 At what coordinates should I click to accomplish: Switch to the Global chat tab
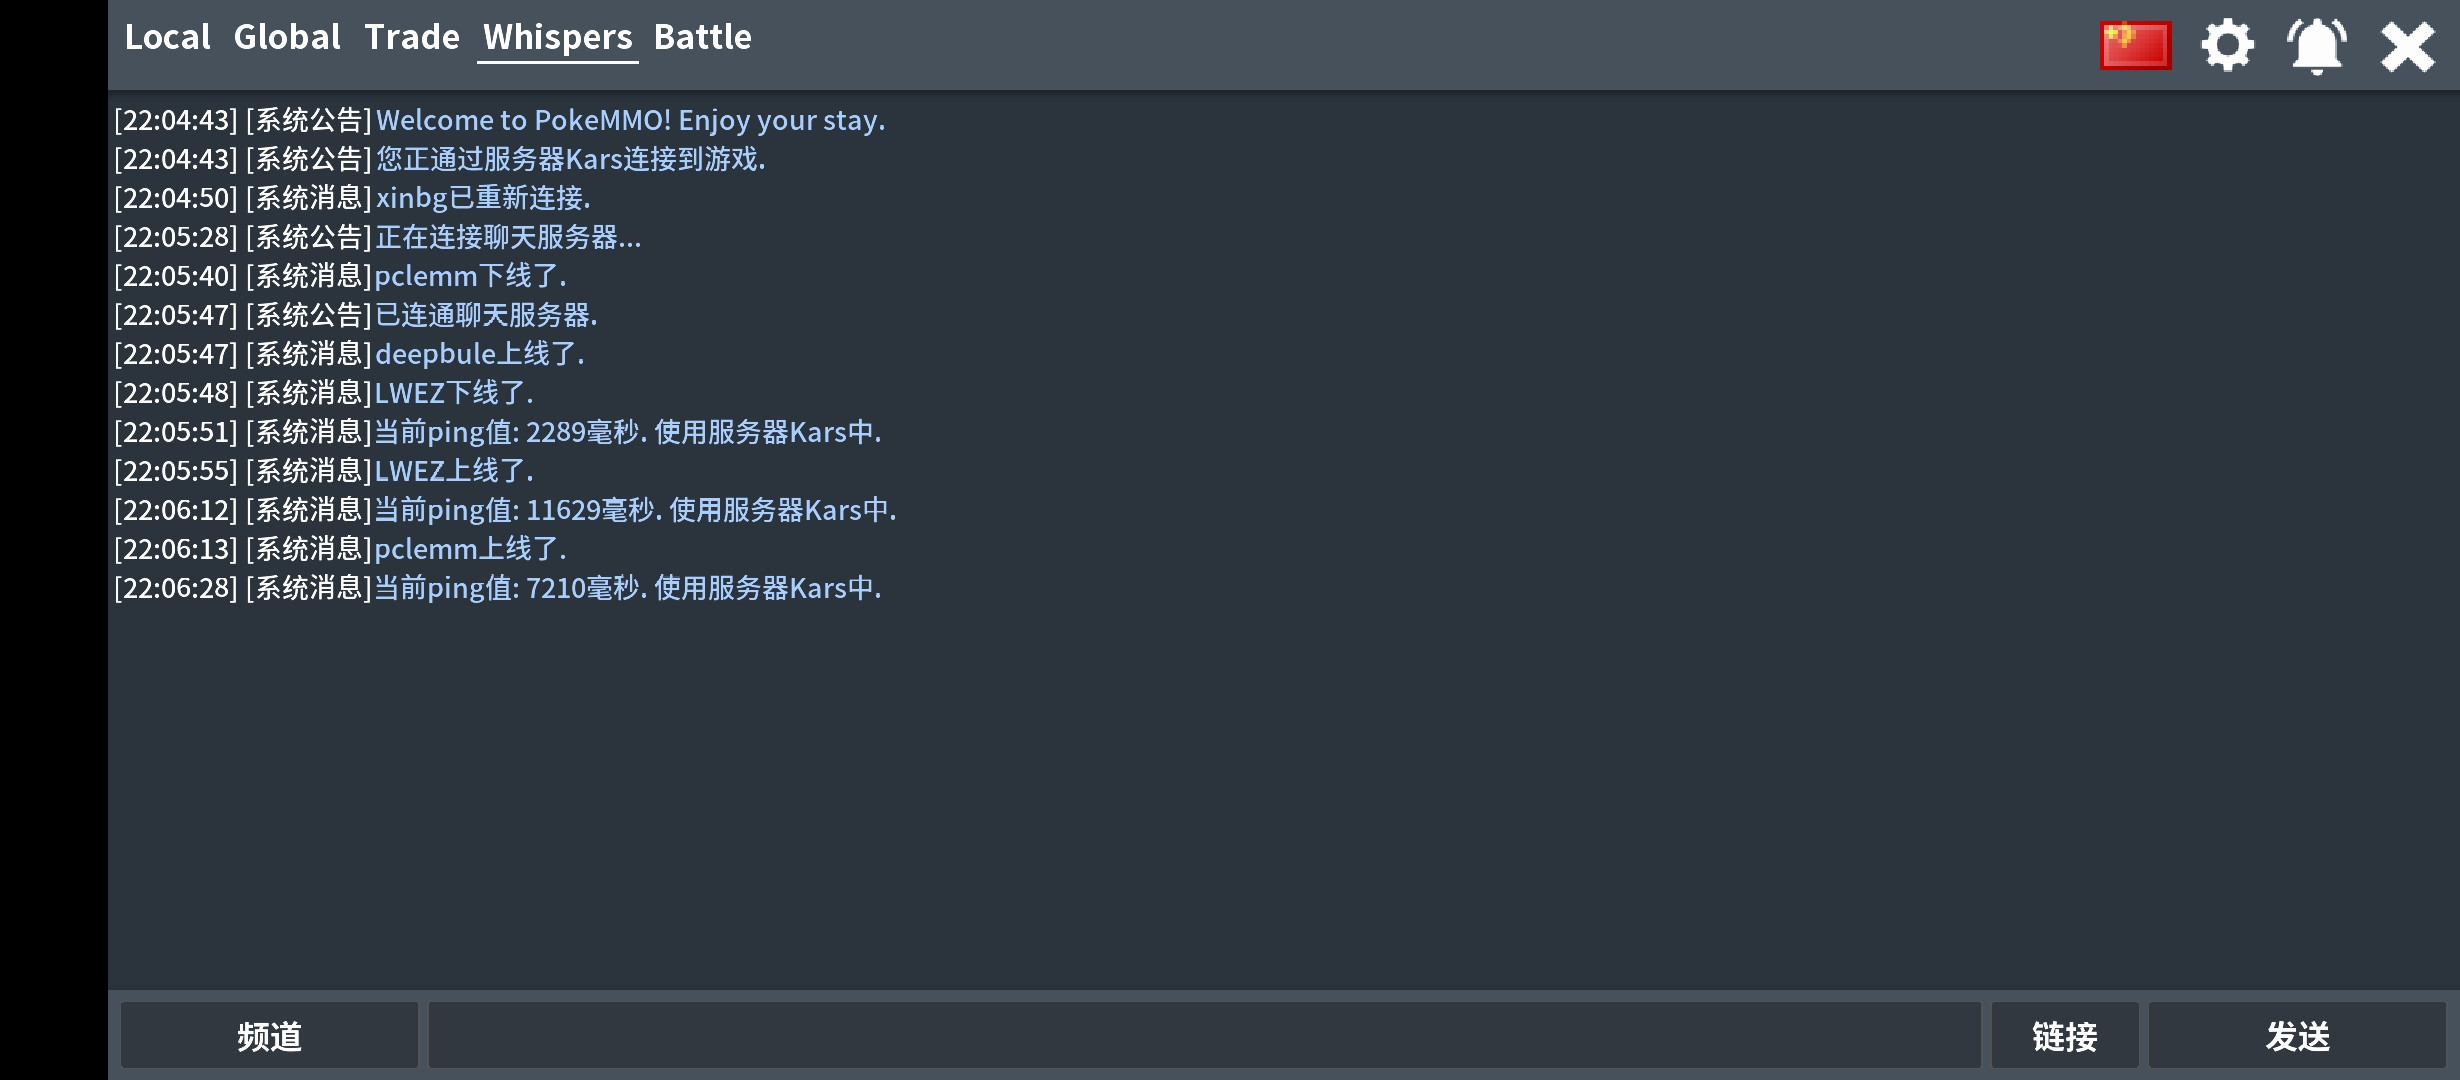[x=287, y=37]
